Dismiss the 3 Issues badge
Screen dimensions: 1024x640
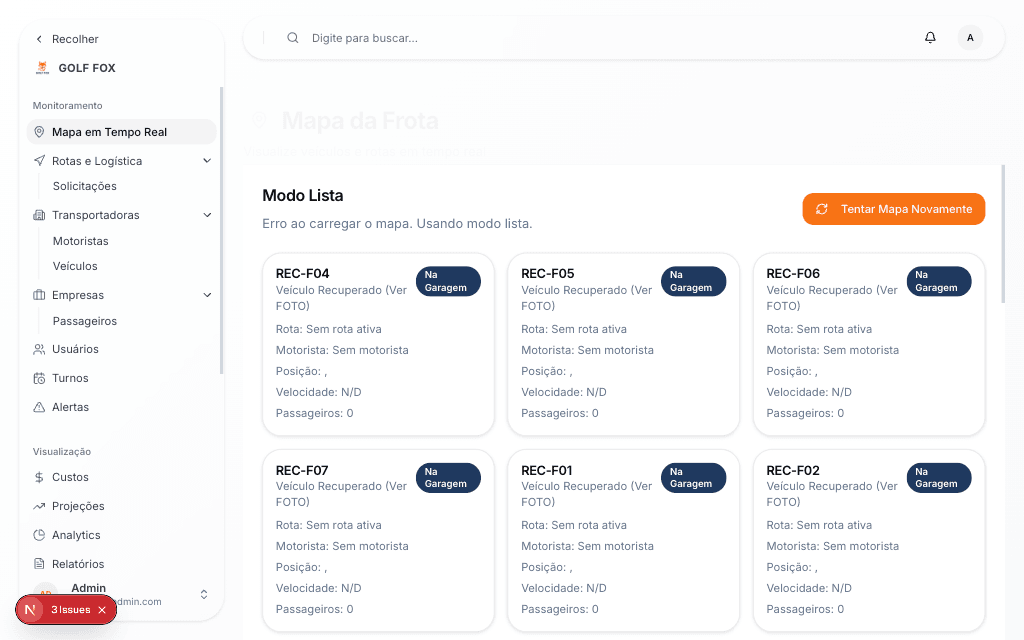click(100, 609)
